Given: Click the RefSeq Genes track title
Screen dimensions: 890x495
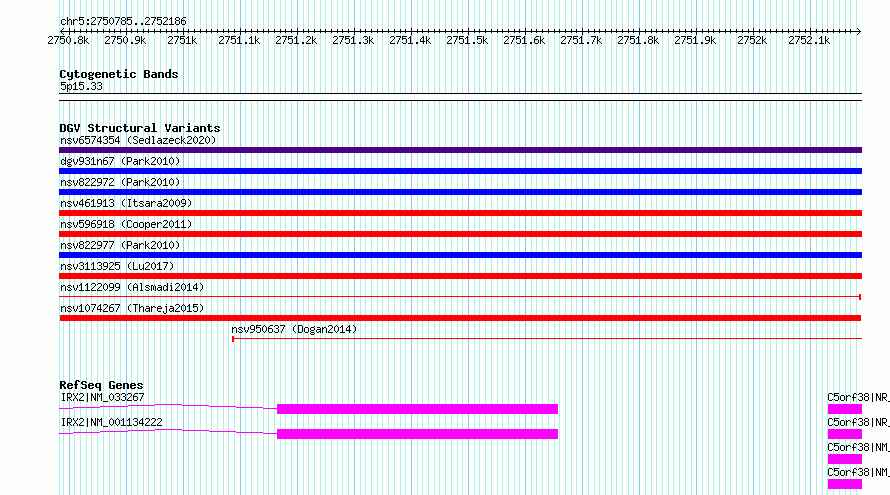Looking at the screenshot, I should tap(101, 385).
